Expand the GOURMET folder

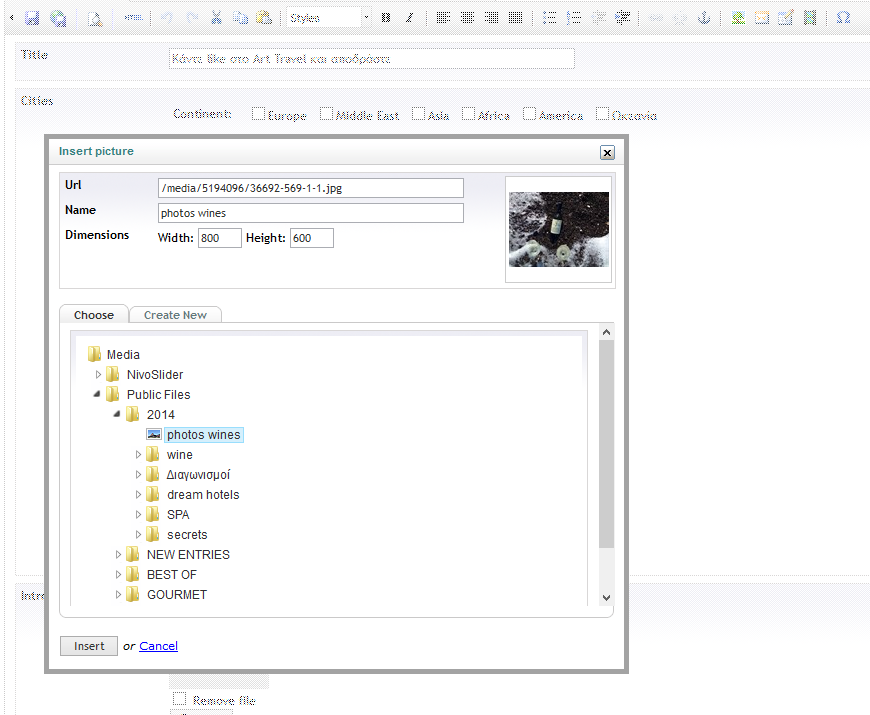pos(118,595)
